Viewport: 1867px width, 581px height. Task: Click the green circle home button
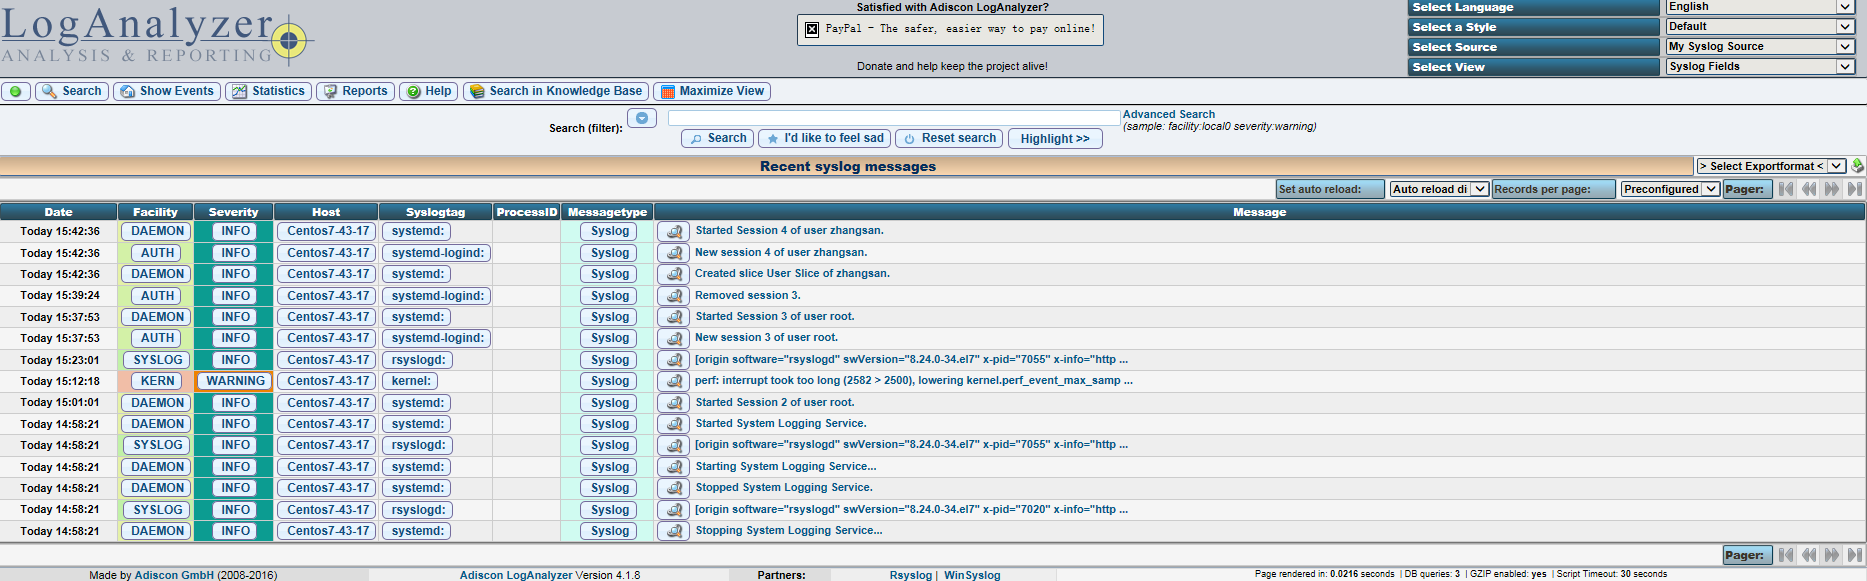pyautogui.click(x=16, y=91)
